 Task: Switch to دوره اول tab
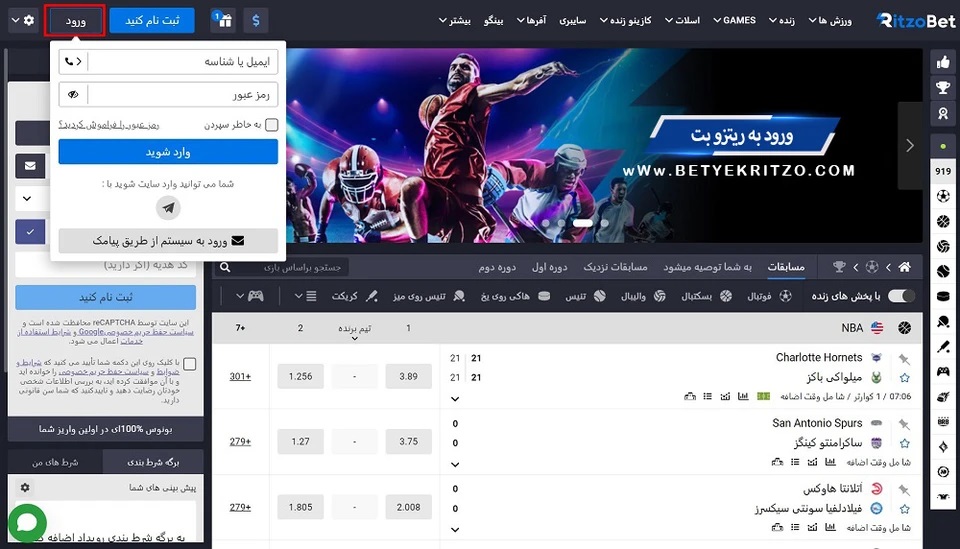pyautogui.click(x=549, y=267)
